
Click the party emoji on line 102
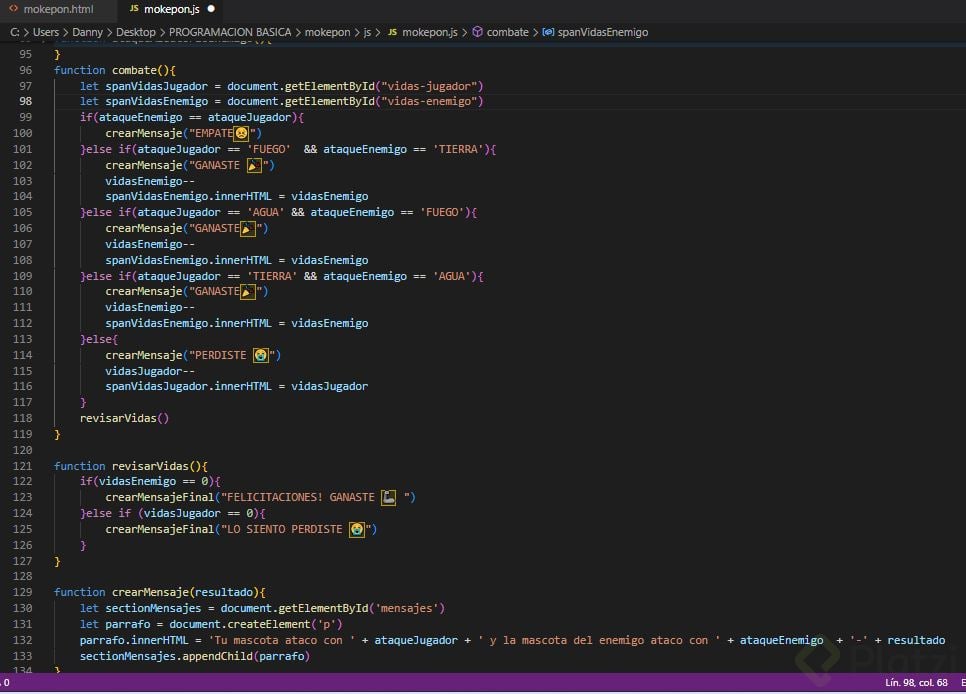[254, 165]
